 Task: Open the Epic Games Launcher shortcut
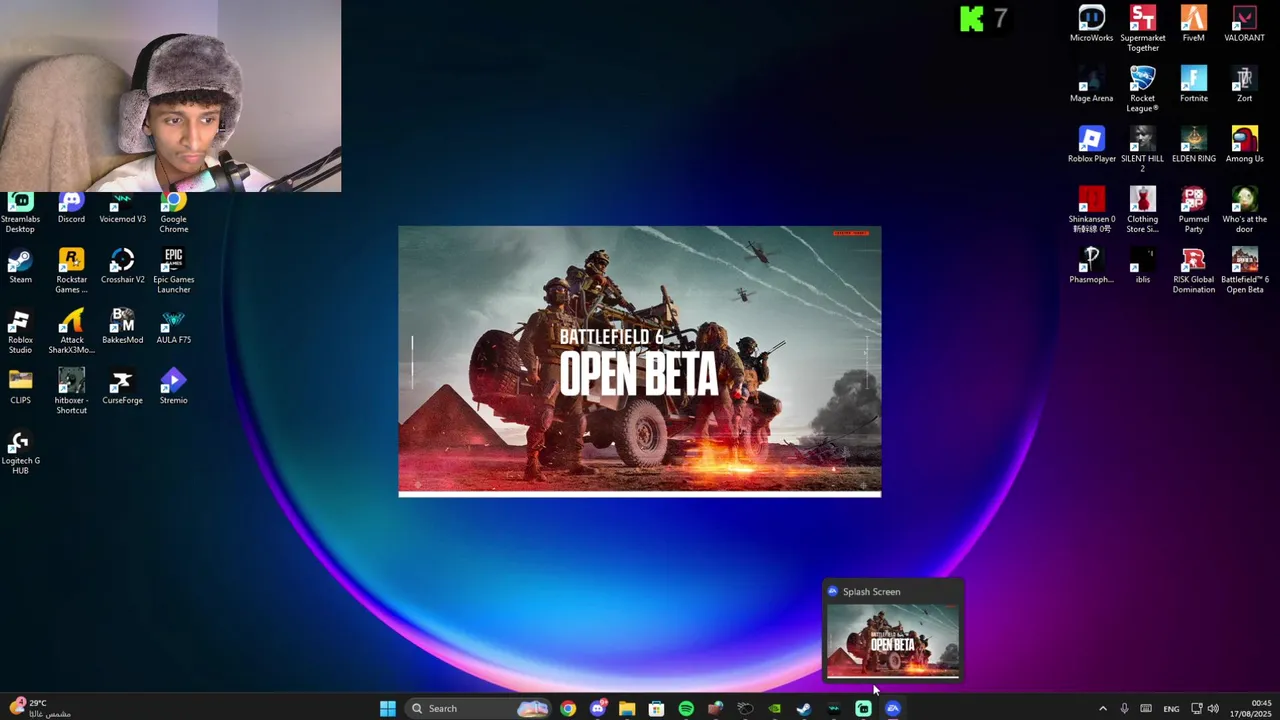tap(173, 272)
